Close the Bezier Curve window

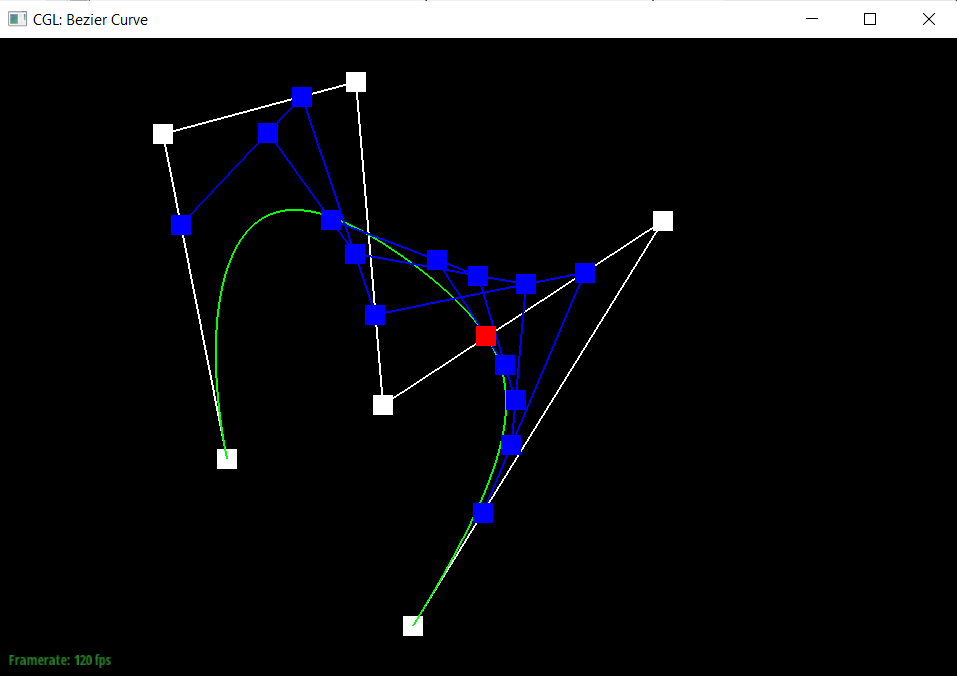928,19
